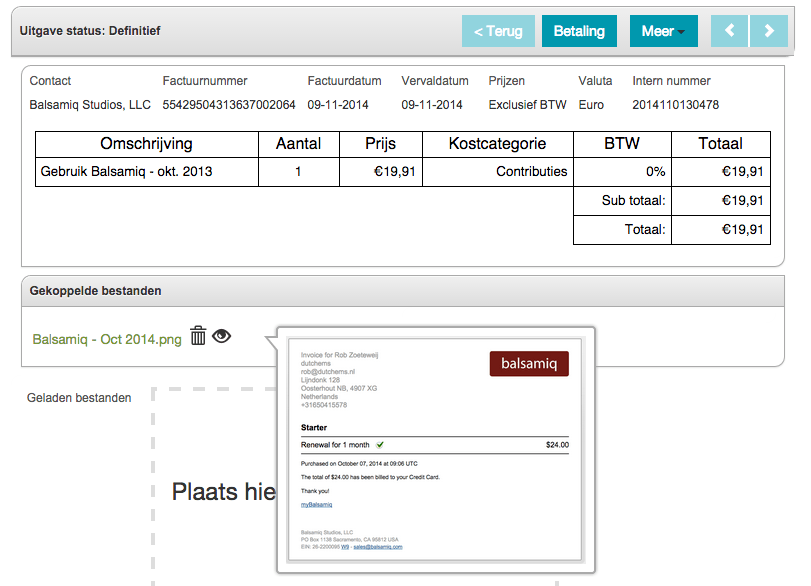Click the BTW column header
The height and width of the screenshot is (586, 811).
622,144
